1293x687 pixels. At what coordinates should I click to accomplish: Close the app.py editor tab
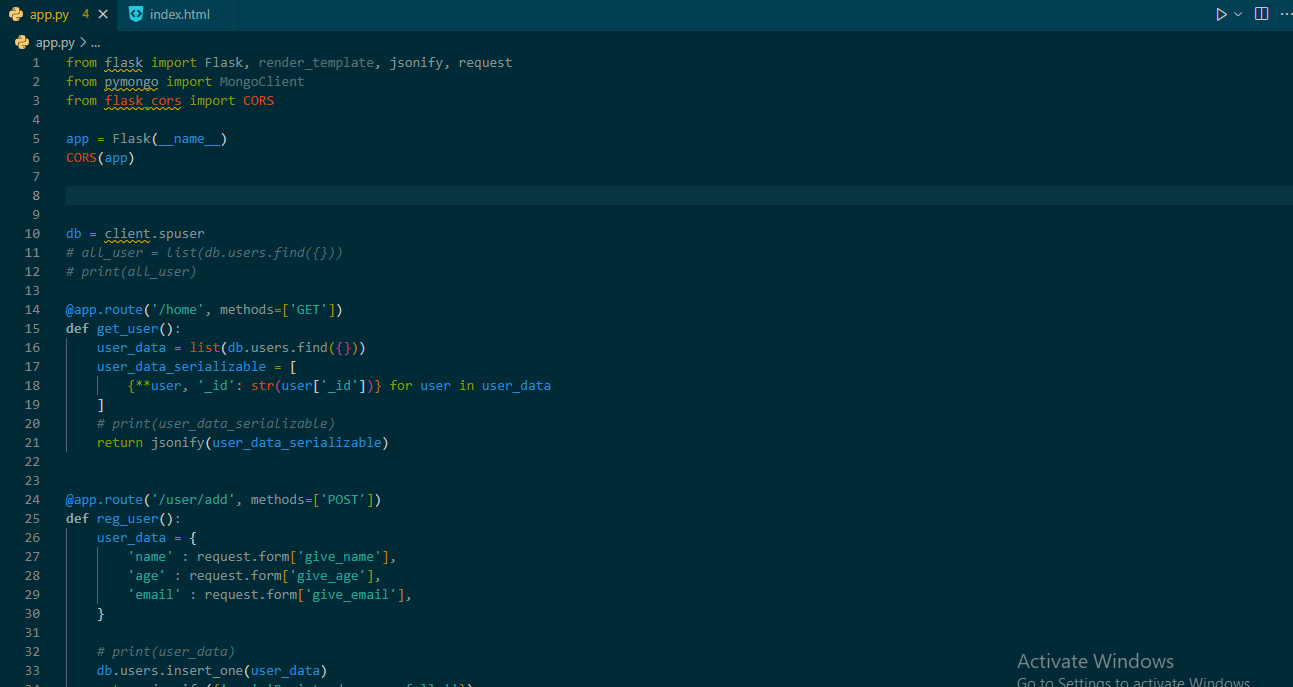point(103,14)
